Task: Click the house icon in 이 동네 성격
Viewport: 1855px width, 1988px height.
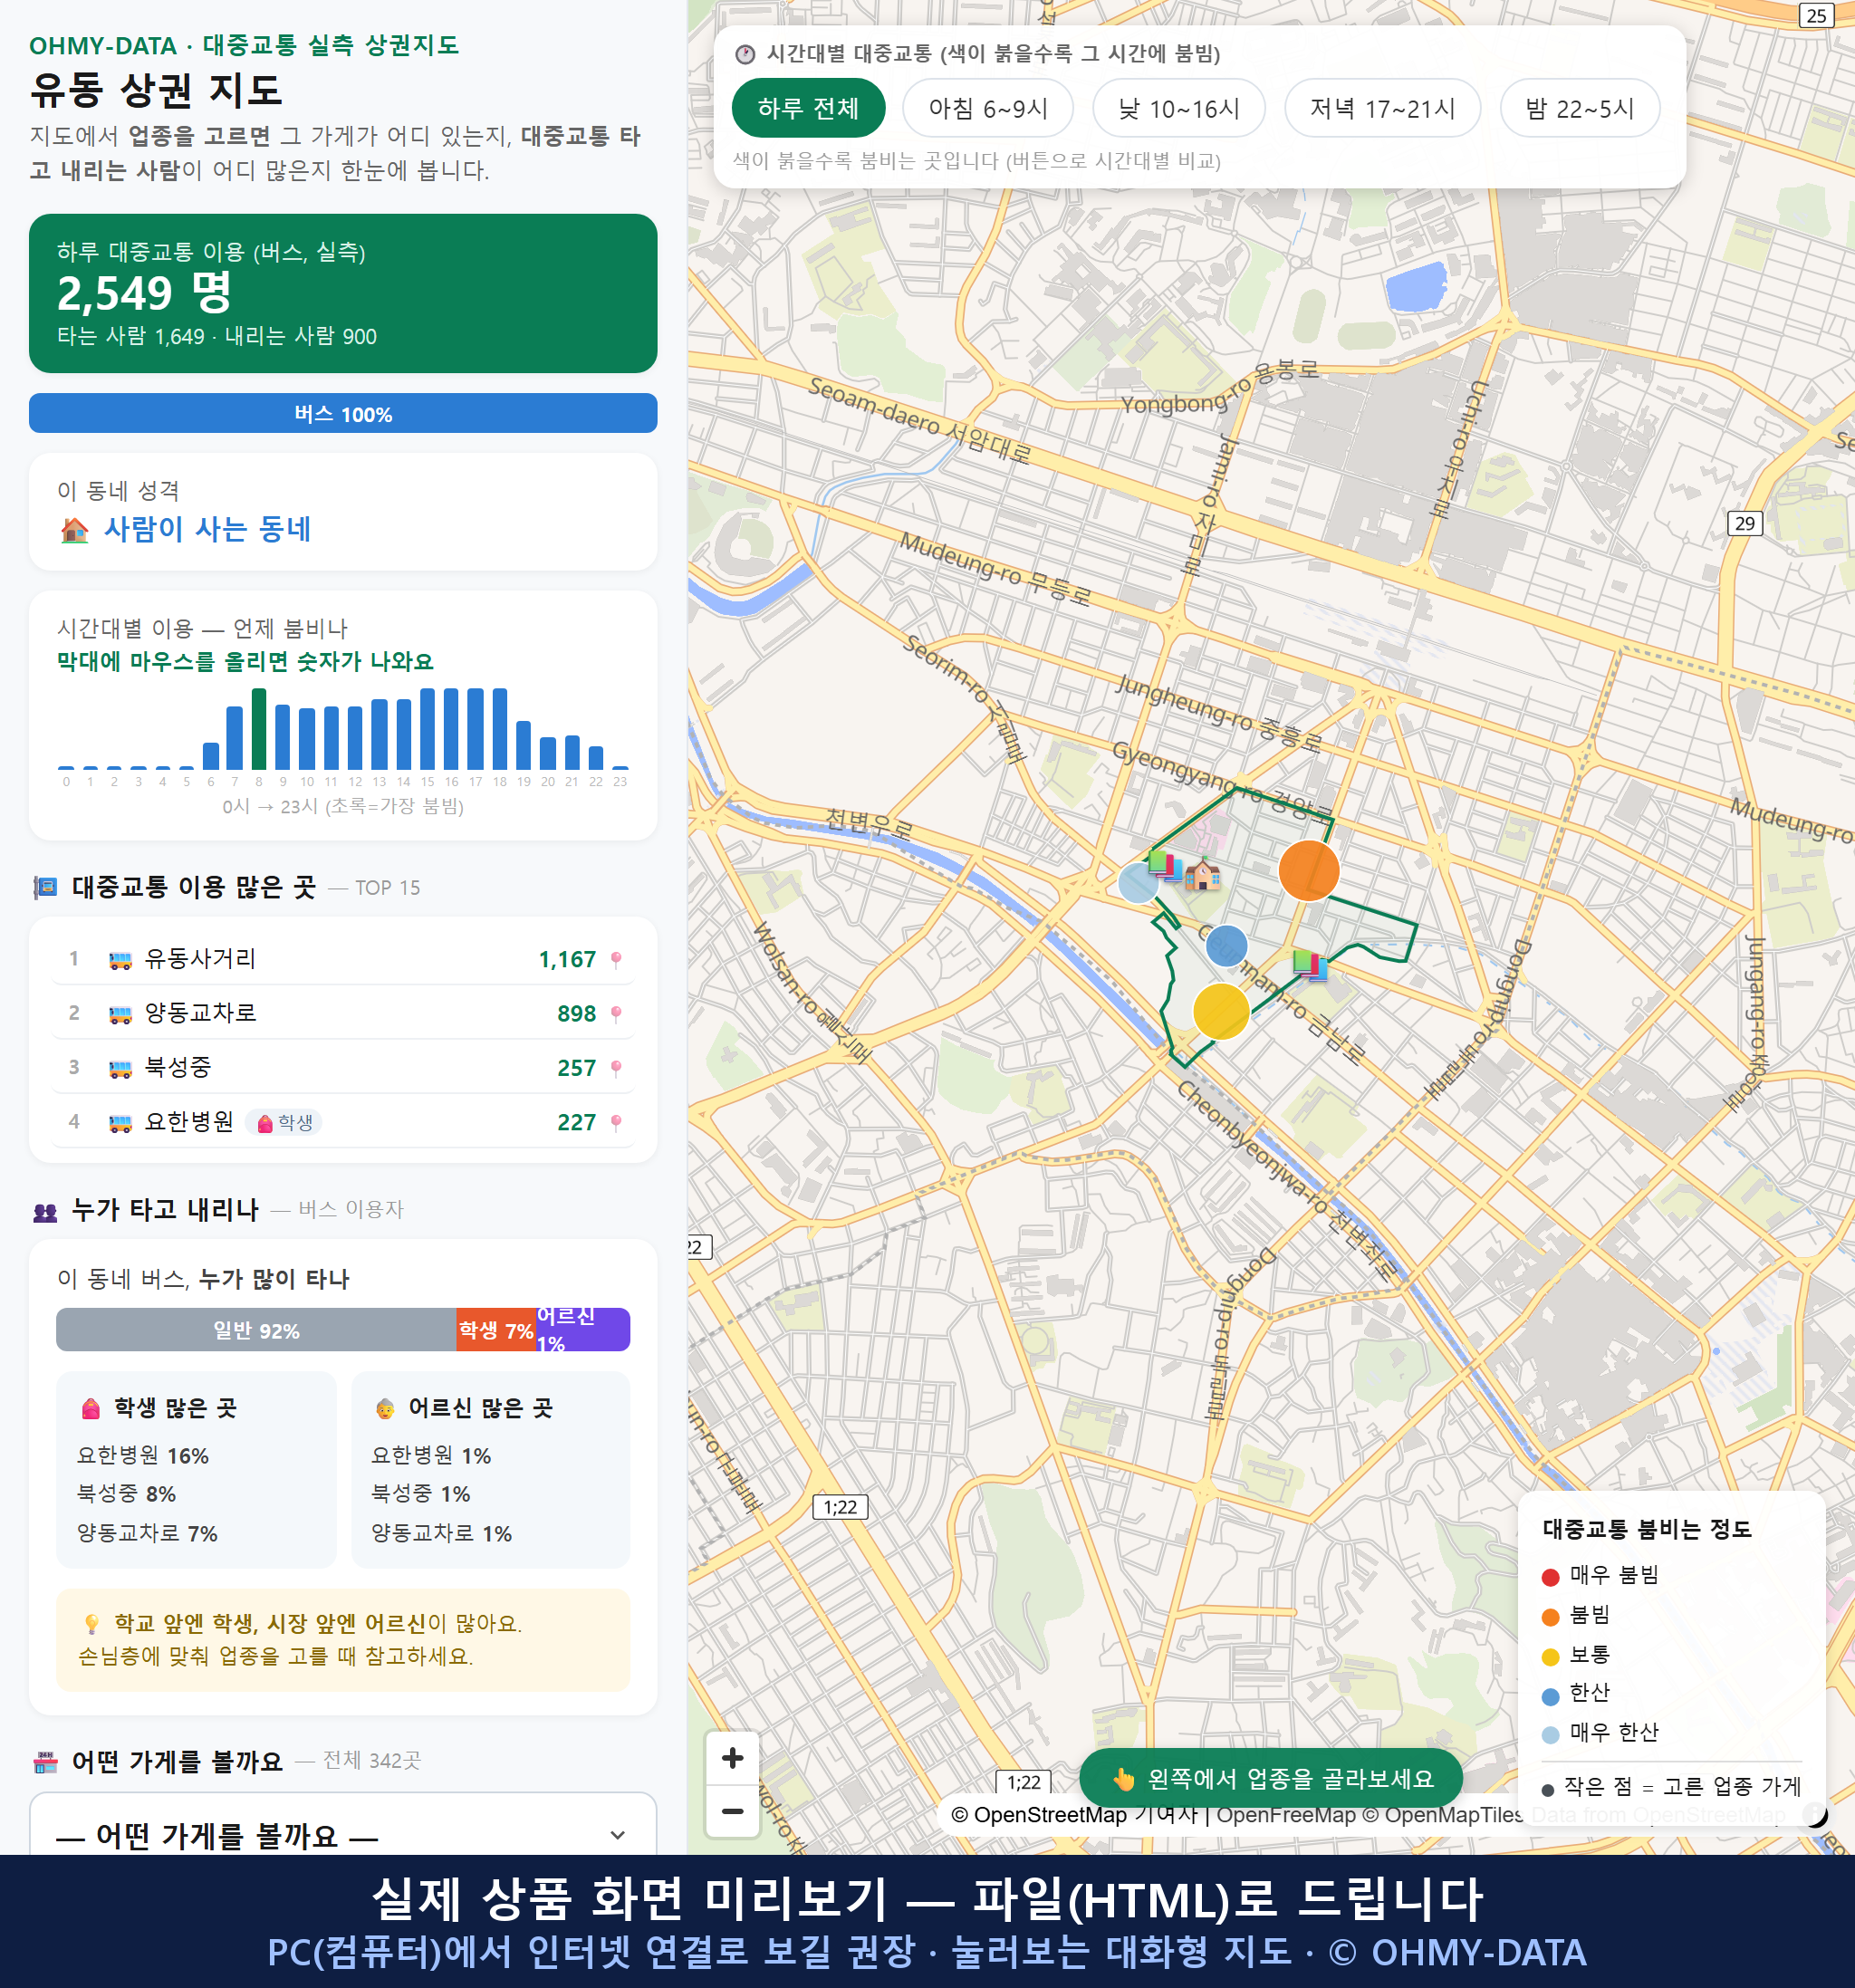Action: pos(74,530)
